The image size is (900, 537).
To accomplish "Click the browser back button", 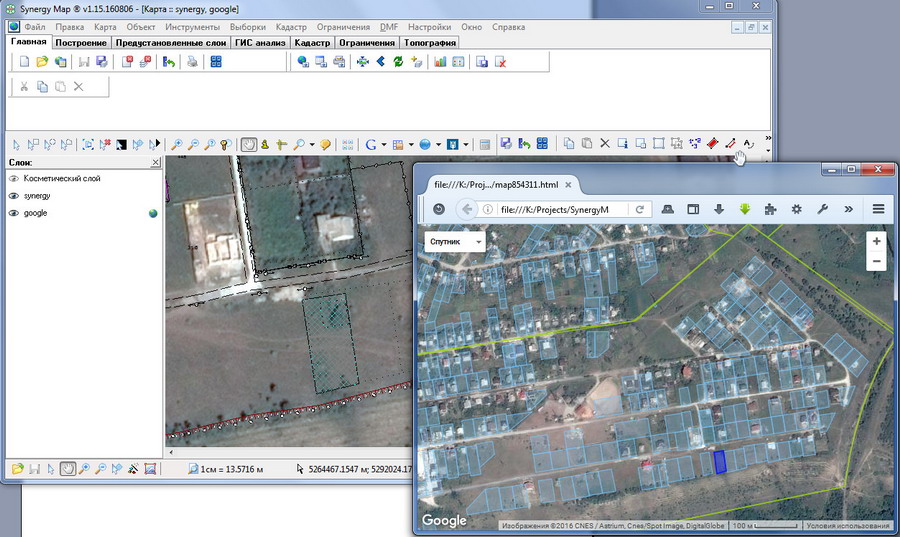I will (x=467, y=209).
